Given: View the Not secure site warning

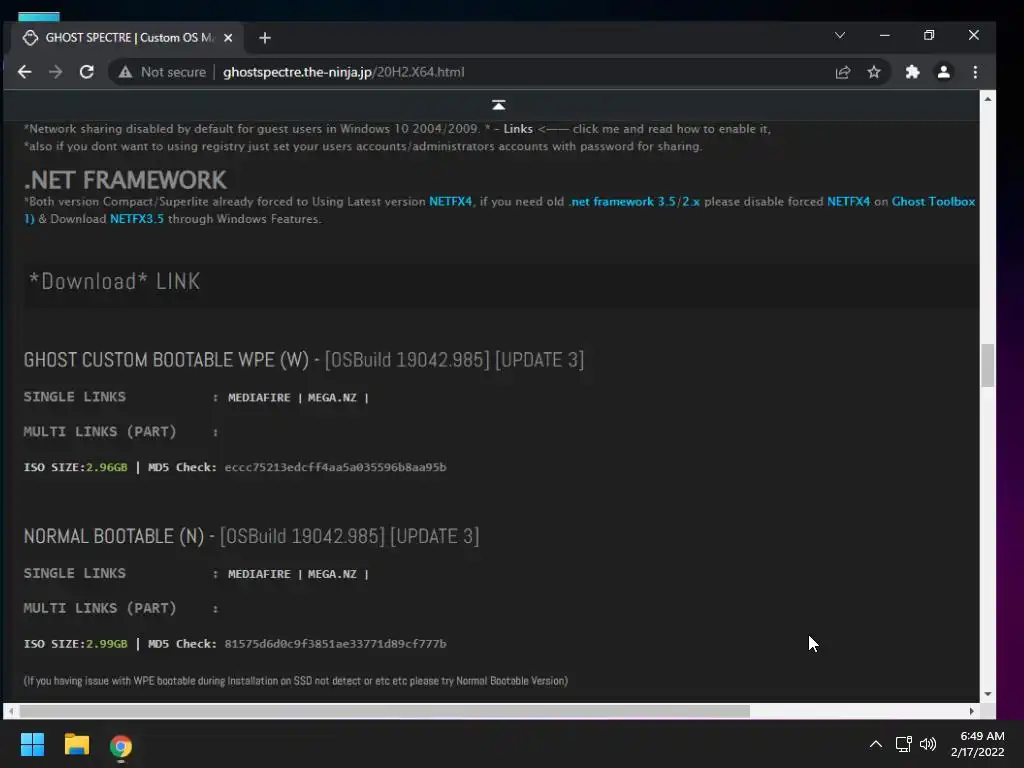Looking at the screenshot, I should click(162, 72).
